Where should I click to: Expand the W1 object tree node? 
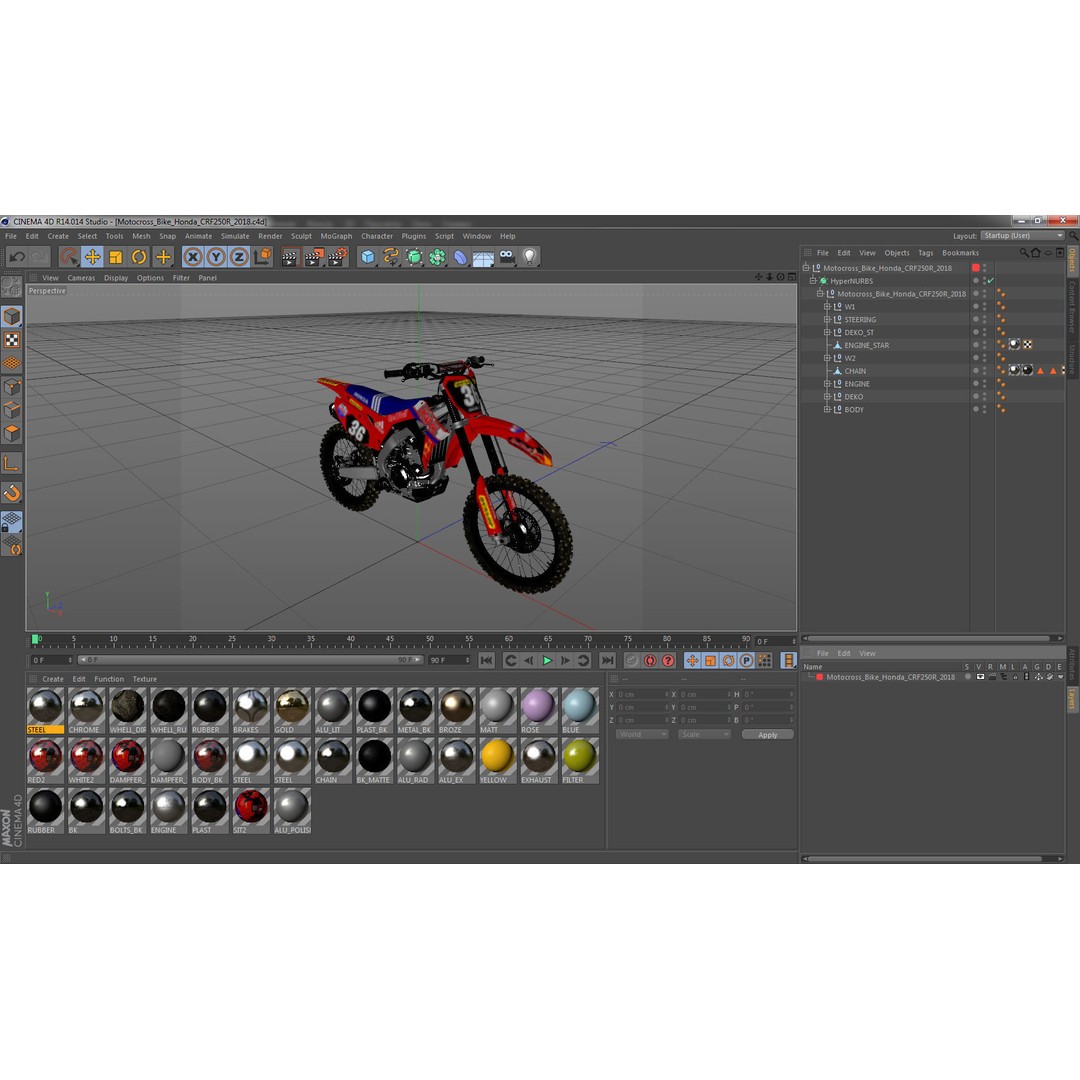827,307
